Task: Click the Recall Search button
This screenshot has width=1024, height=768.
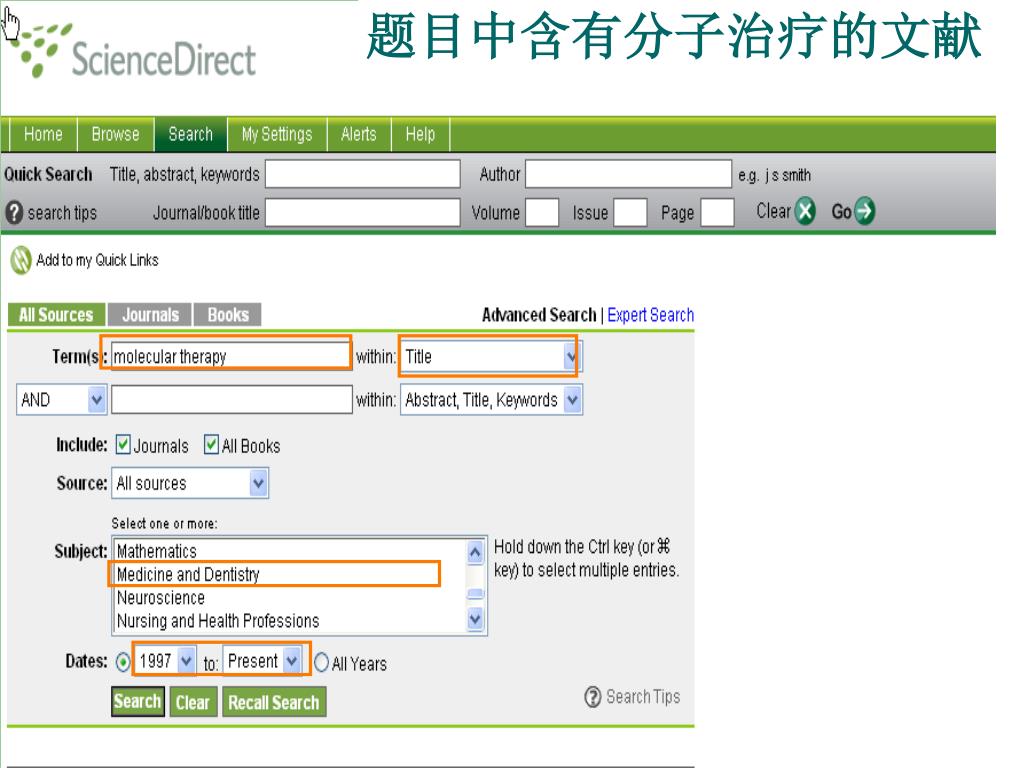Action: tap(274, 702)
